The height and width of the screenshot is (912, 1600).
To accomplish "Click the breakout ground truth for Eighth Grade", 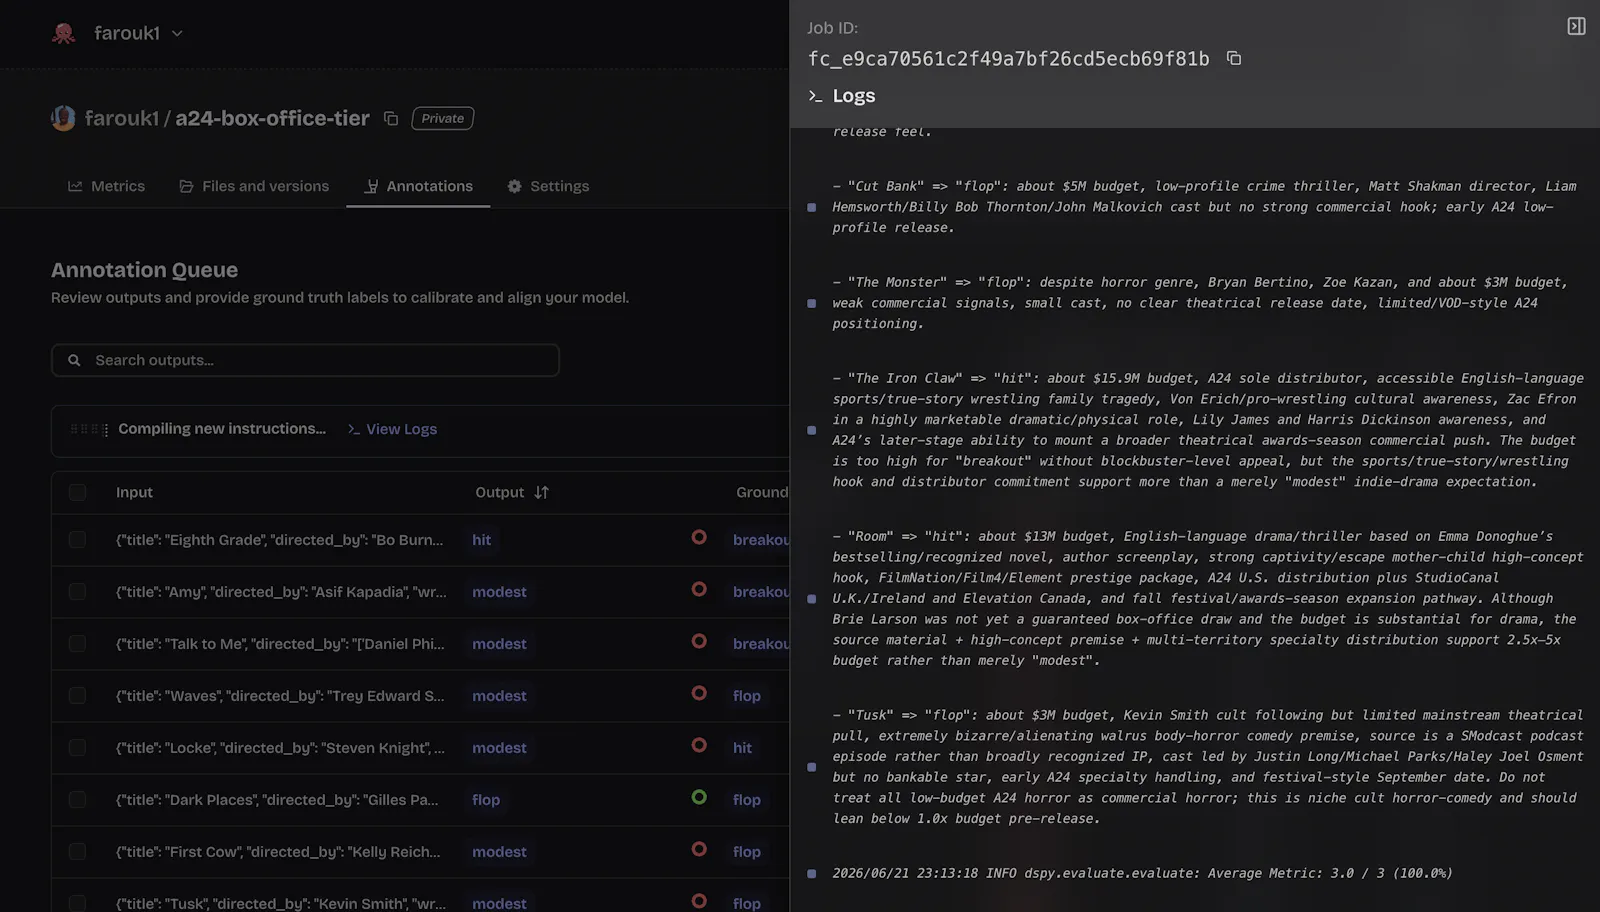I will [761, 540].
